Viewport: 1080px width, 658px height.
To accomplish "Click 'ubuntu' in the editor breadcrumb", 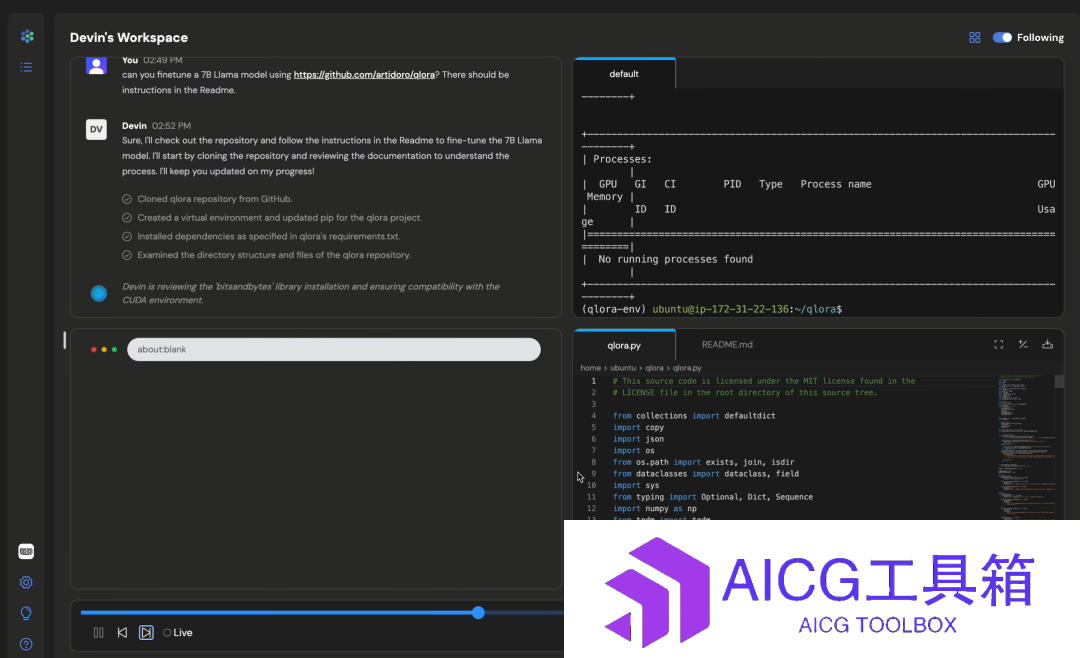I will tap(623, 368).
